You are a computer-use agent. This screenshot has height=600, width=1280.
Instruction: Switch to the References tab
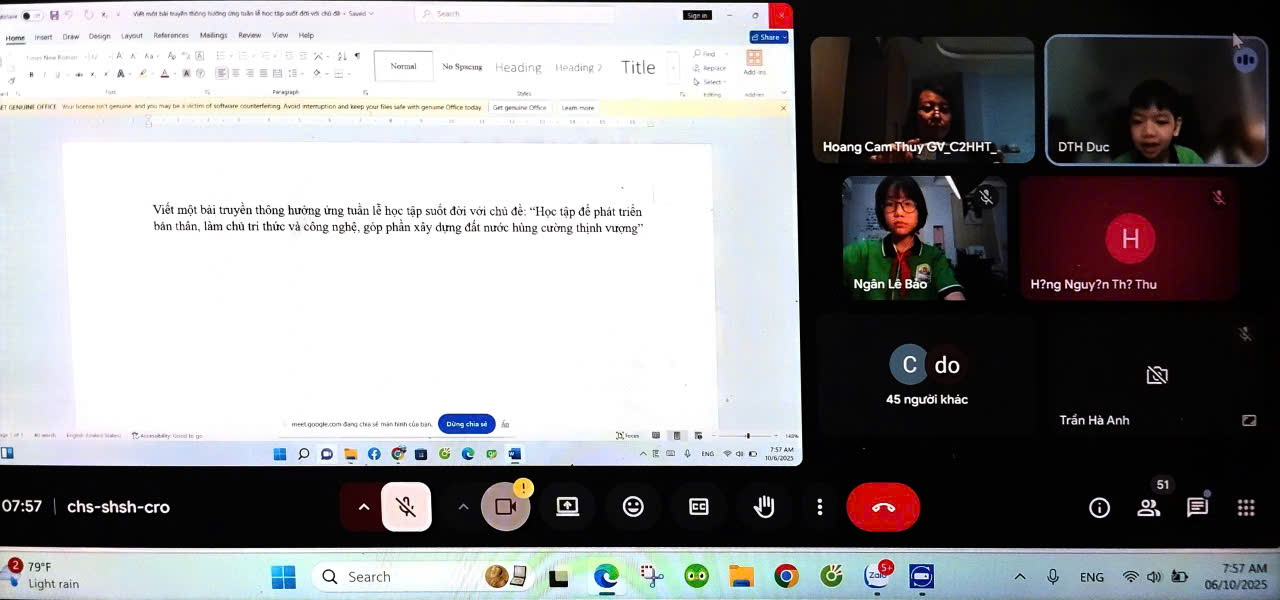tap(171, 35)
